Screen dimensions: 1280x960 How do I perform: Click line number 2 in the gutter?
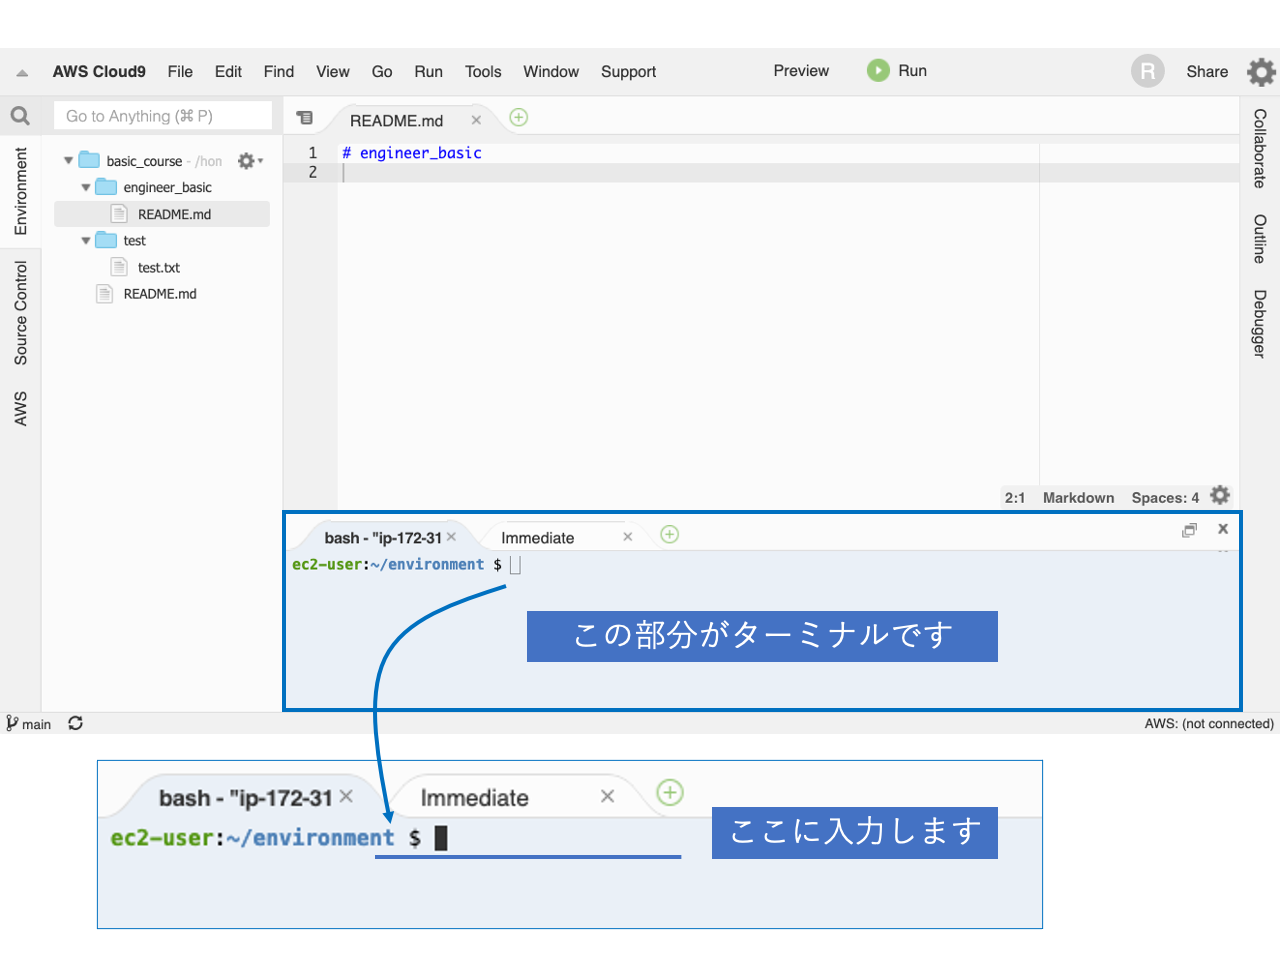(312, 172)
